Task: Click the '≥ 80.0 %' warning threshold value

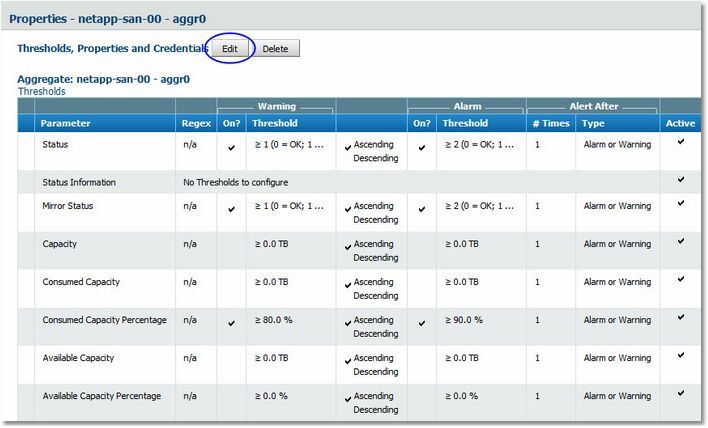Action: pos(274,320)
